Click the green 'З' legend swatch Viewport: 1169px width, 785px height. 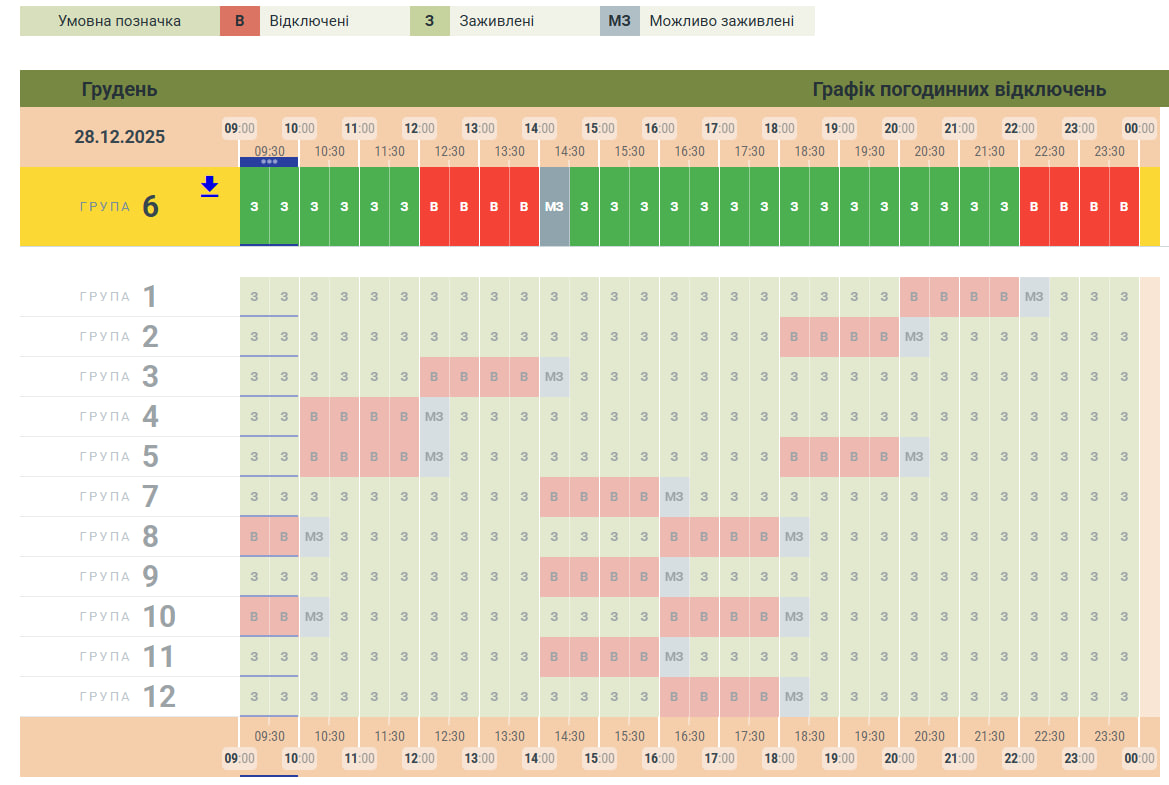pos(429,21)
